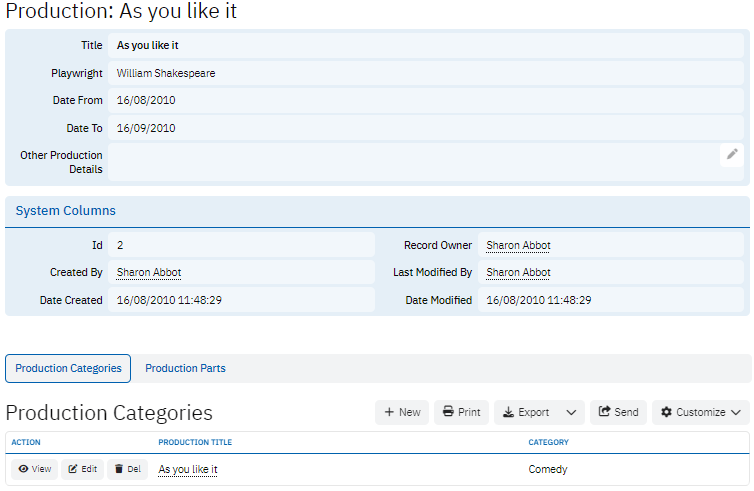Open As you like it link in table

click(x=188, y=469)
